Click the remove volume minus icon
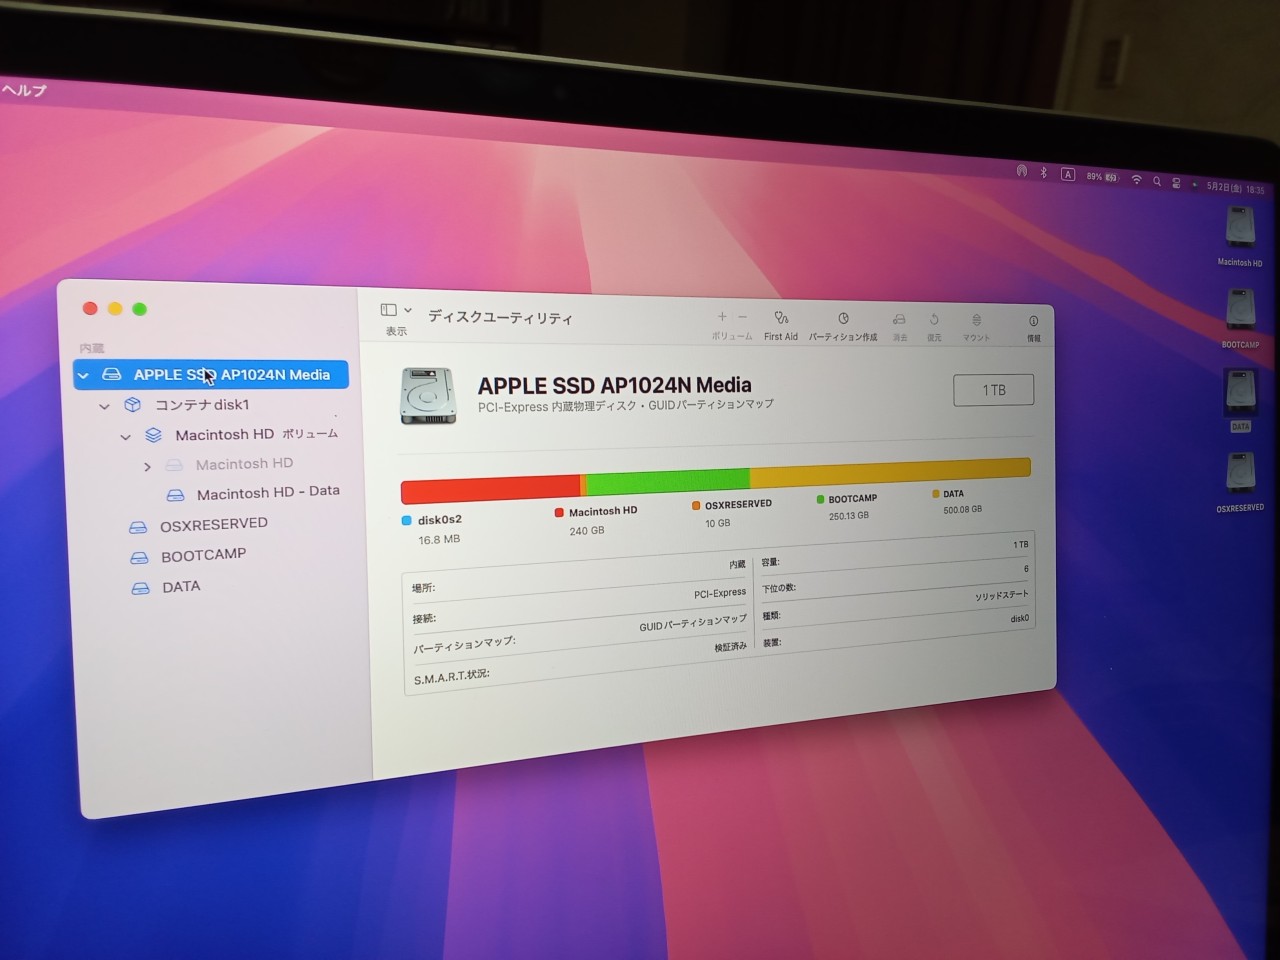1280x960 pixels. (x=742, y=316)
